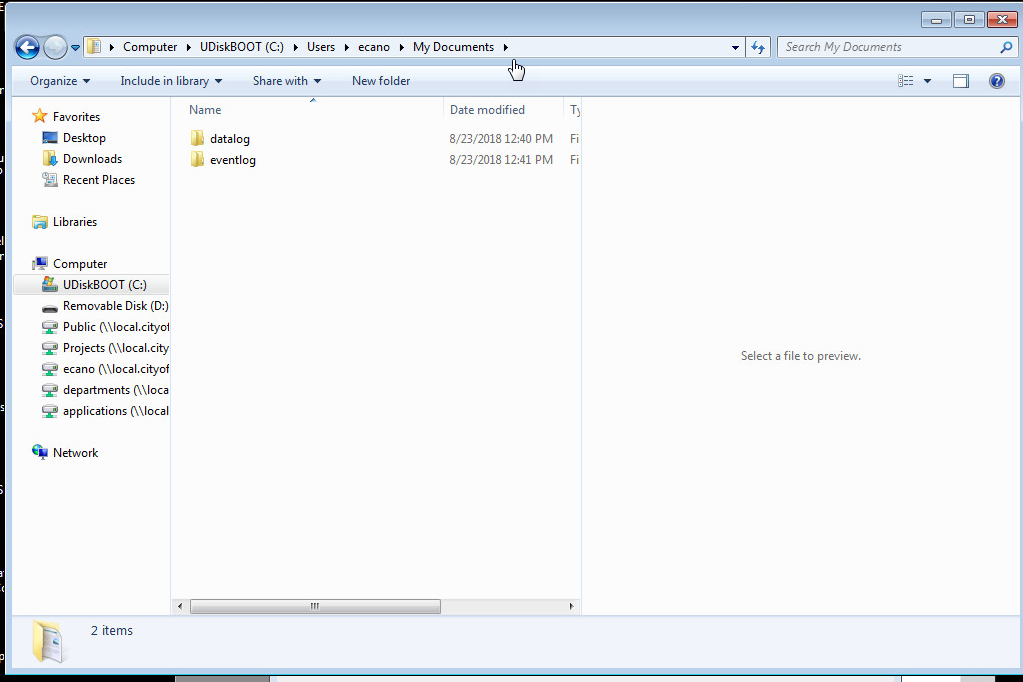Go back with the Back arrow button
The image size is (1023, 682).
[27, 47]
